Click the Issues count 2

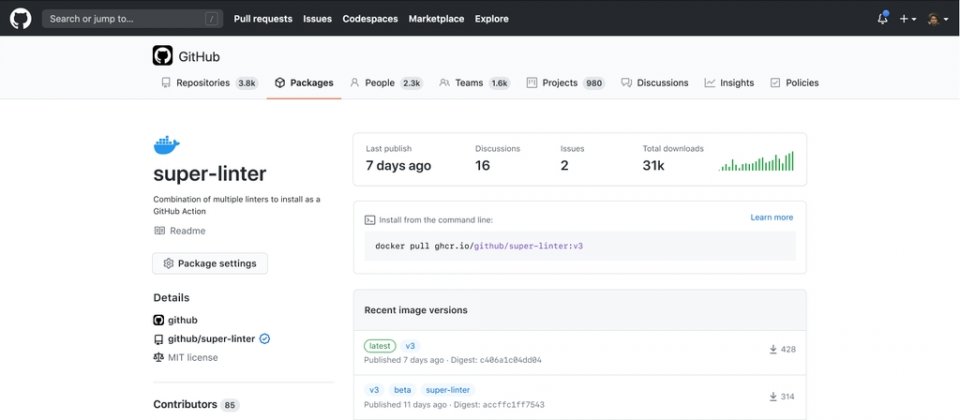[564, 165]
